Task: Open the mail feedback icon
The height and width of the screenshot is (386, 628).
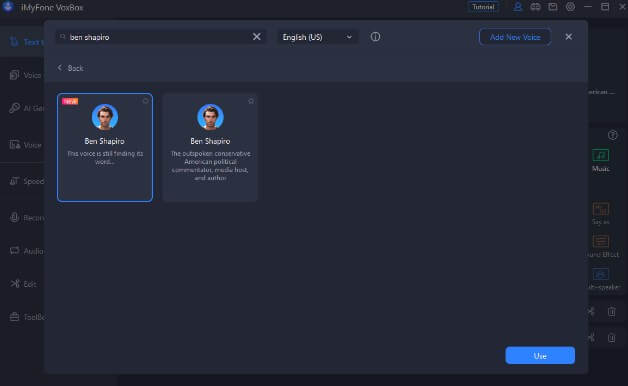Action: click(x=553, y=7)
